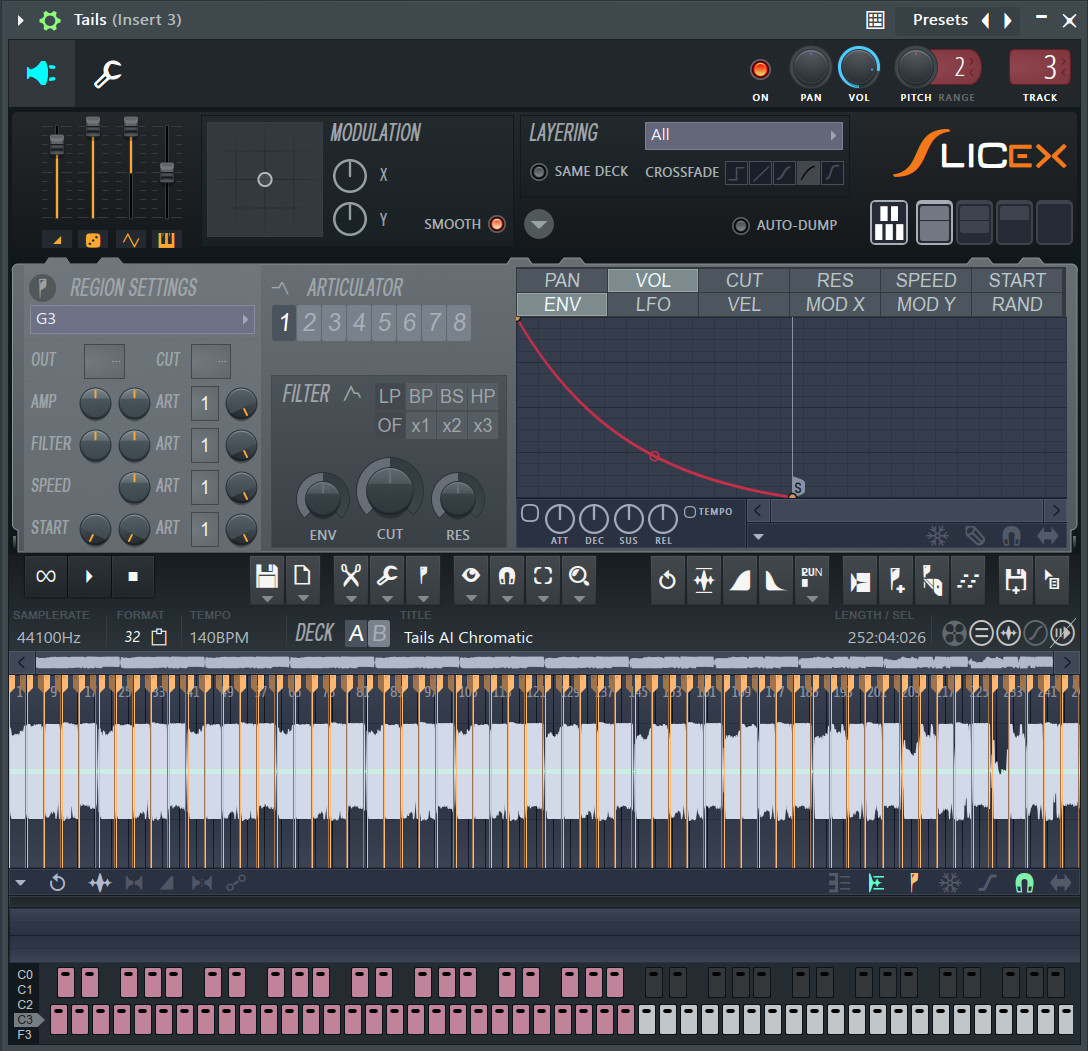Select highpass HP filter mode
This screenshot has height=1051, width=1088.
[x=483, y=396]
